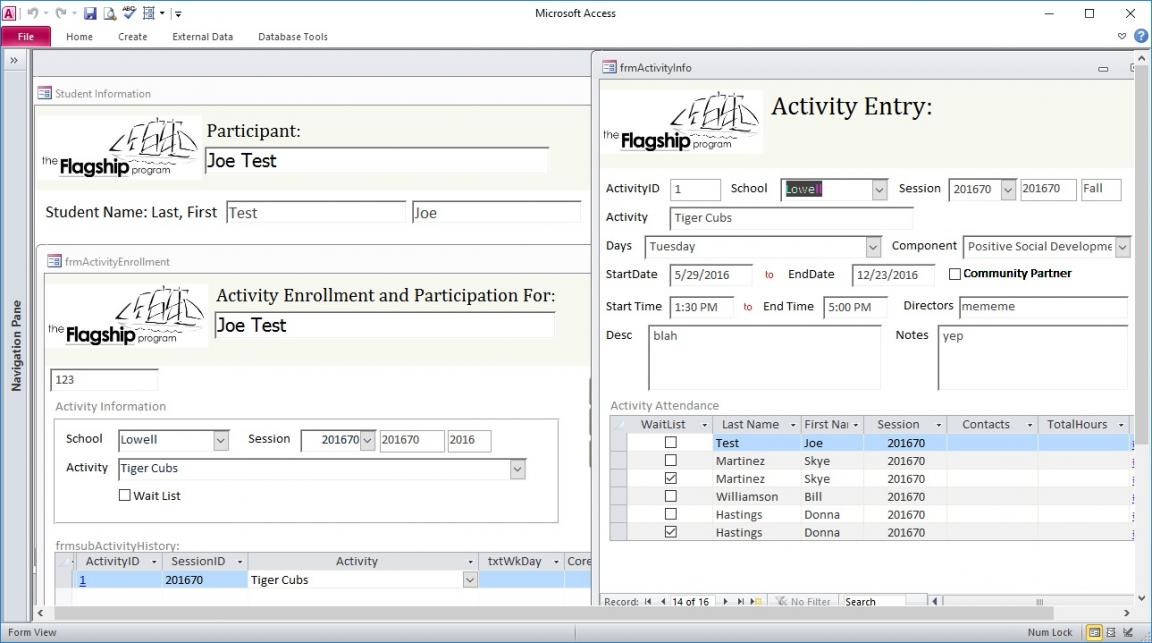Uncheck WaitList for last Hastings Donna row
The width and height of the screenshot is (1152, 643).
point(670,532)
